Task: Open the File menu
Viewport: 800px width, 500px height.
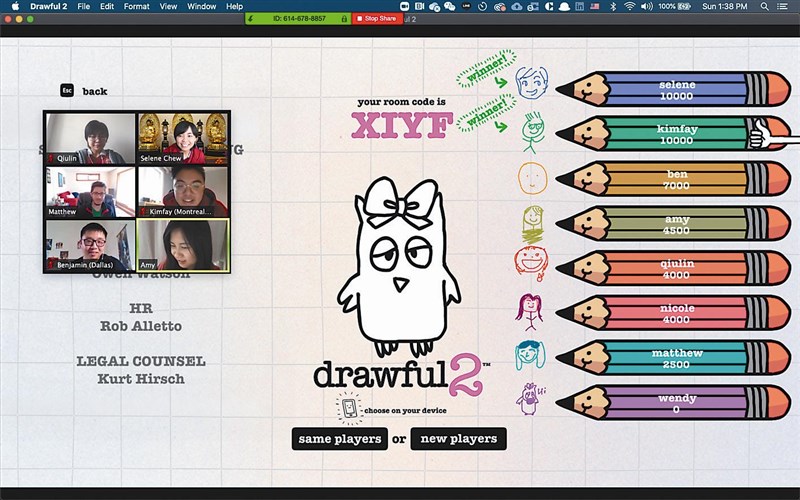Action: coord(84,6)
